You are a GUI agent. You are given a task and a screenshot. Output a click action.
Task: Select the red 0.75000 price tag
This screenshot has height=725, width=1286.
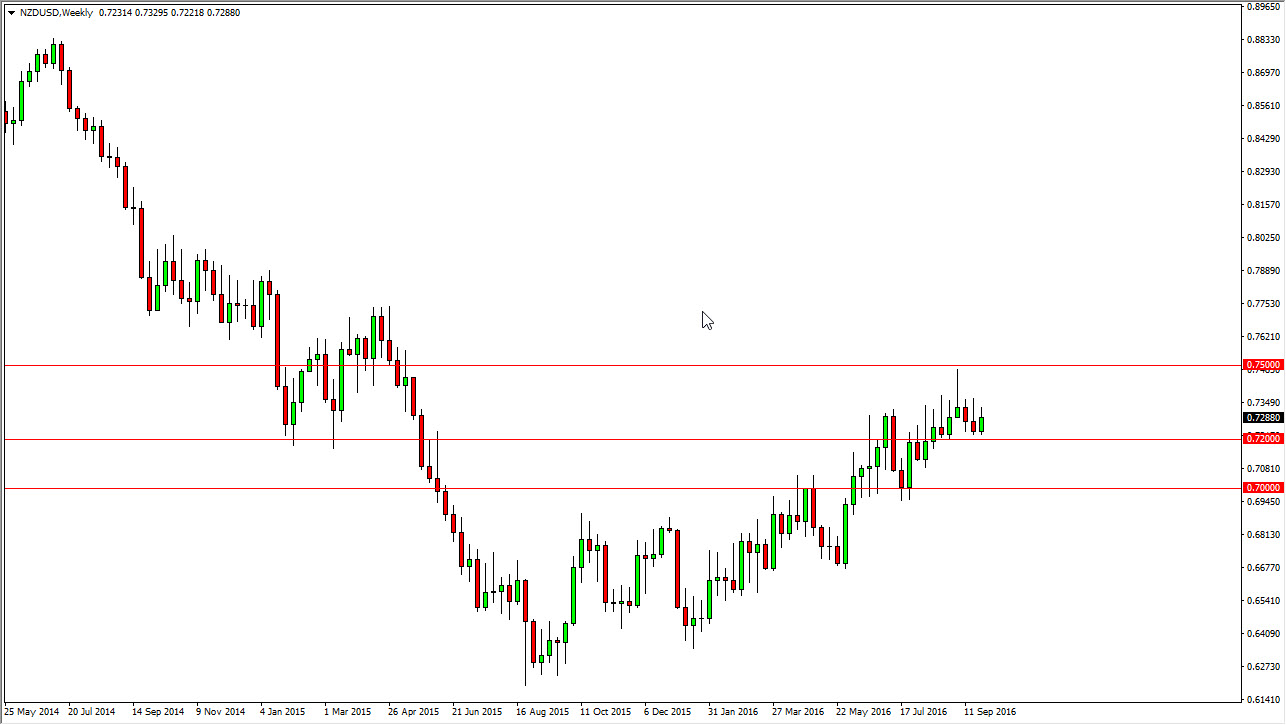[x=1264, y=365]
